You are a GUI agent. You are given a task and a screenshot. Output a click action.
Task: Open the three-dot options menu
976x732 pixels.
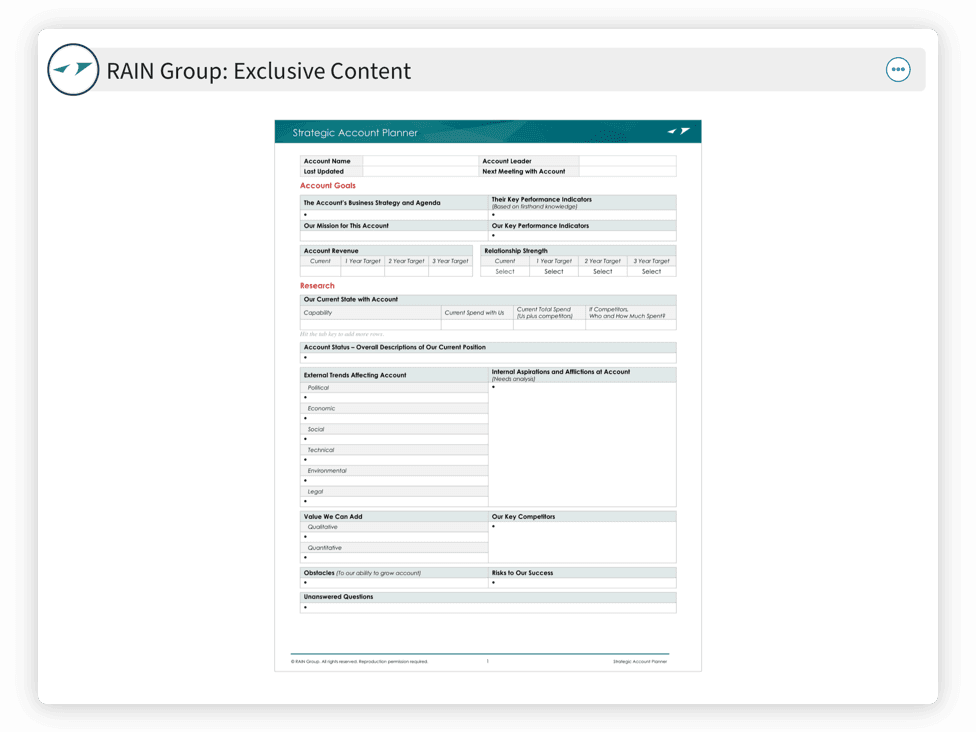click(x=898, y=69)
